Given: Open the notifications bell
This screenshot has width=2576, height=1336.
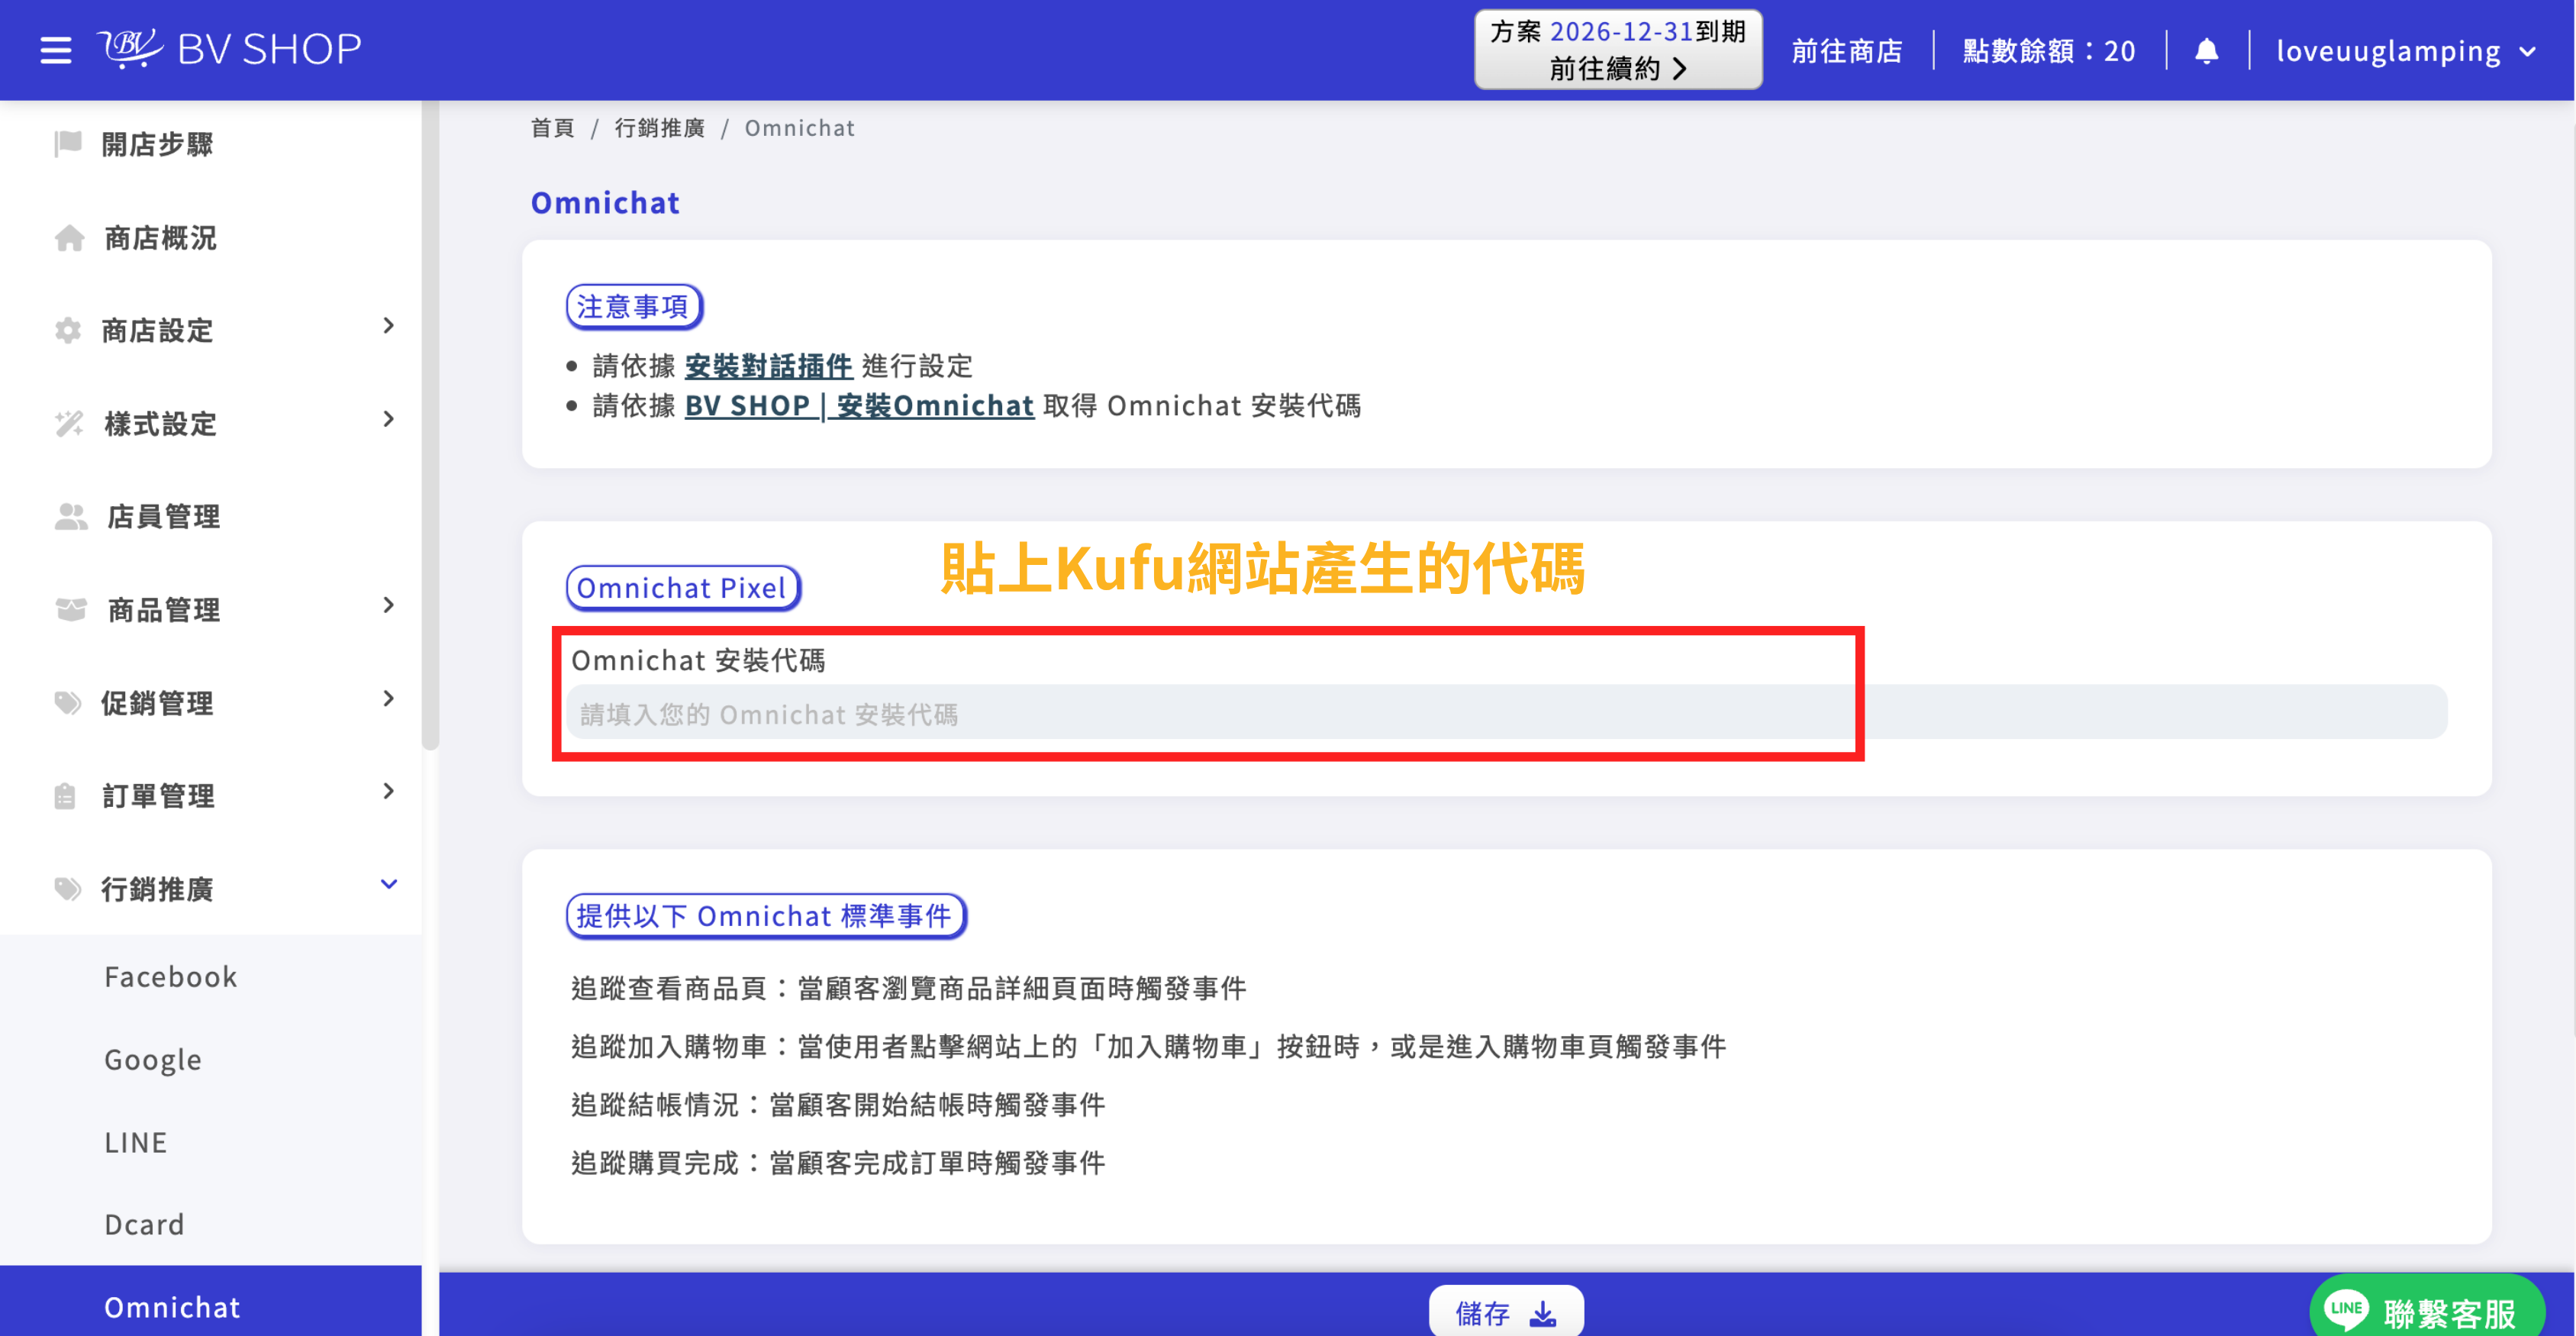Looking at the screenshot, I should (x=2207, y=50).
